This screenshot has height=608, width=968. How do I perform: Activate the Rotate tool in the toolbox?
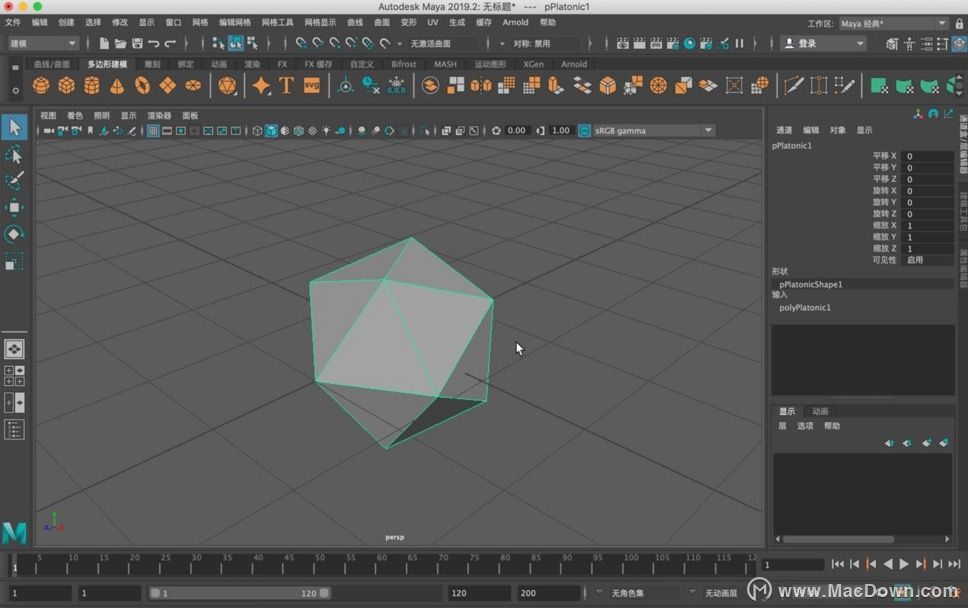(14, 234)
